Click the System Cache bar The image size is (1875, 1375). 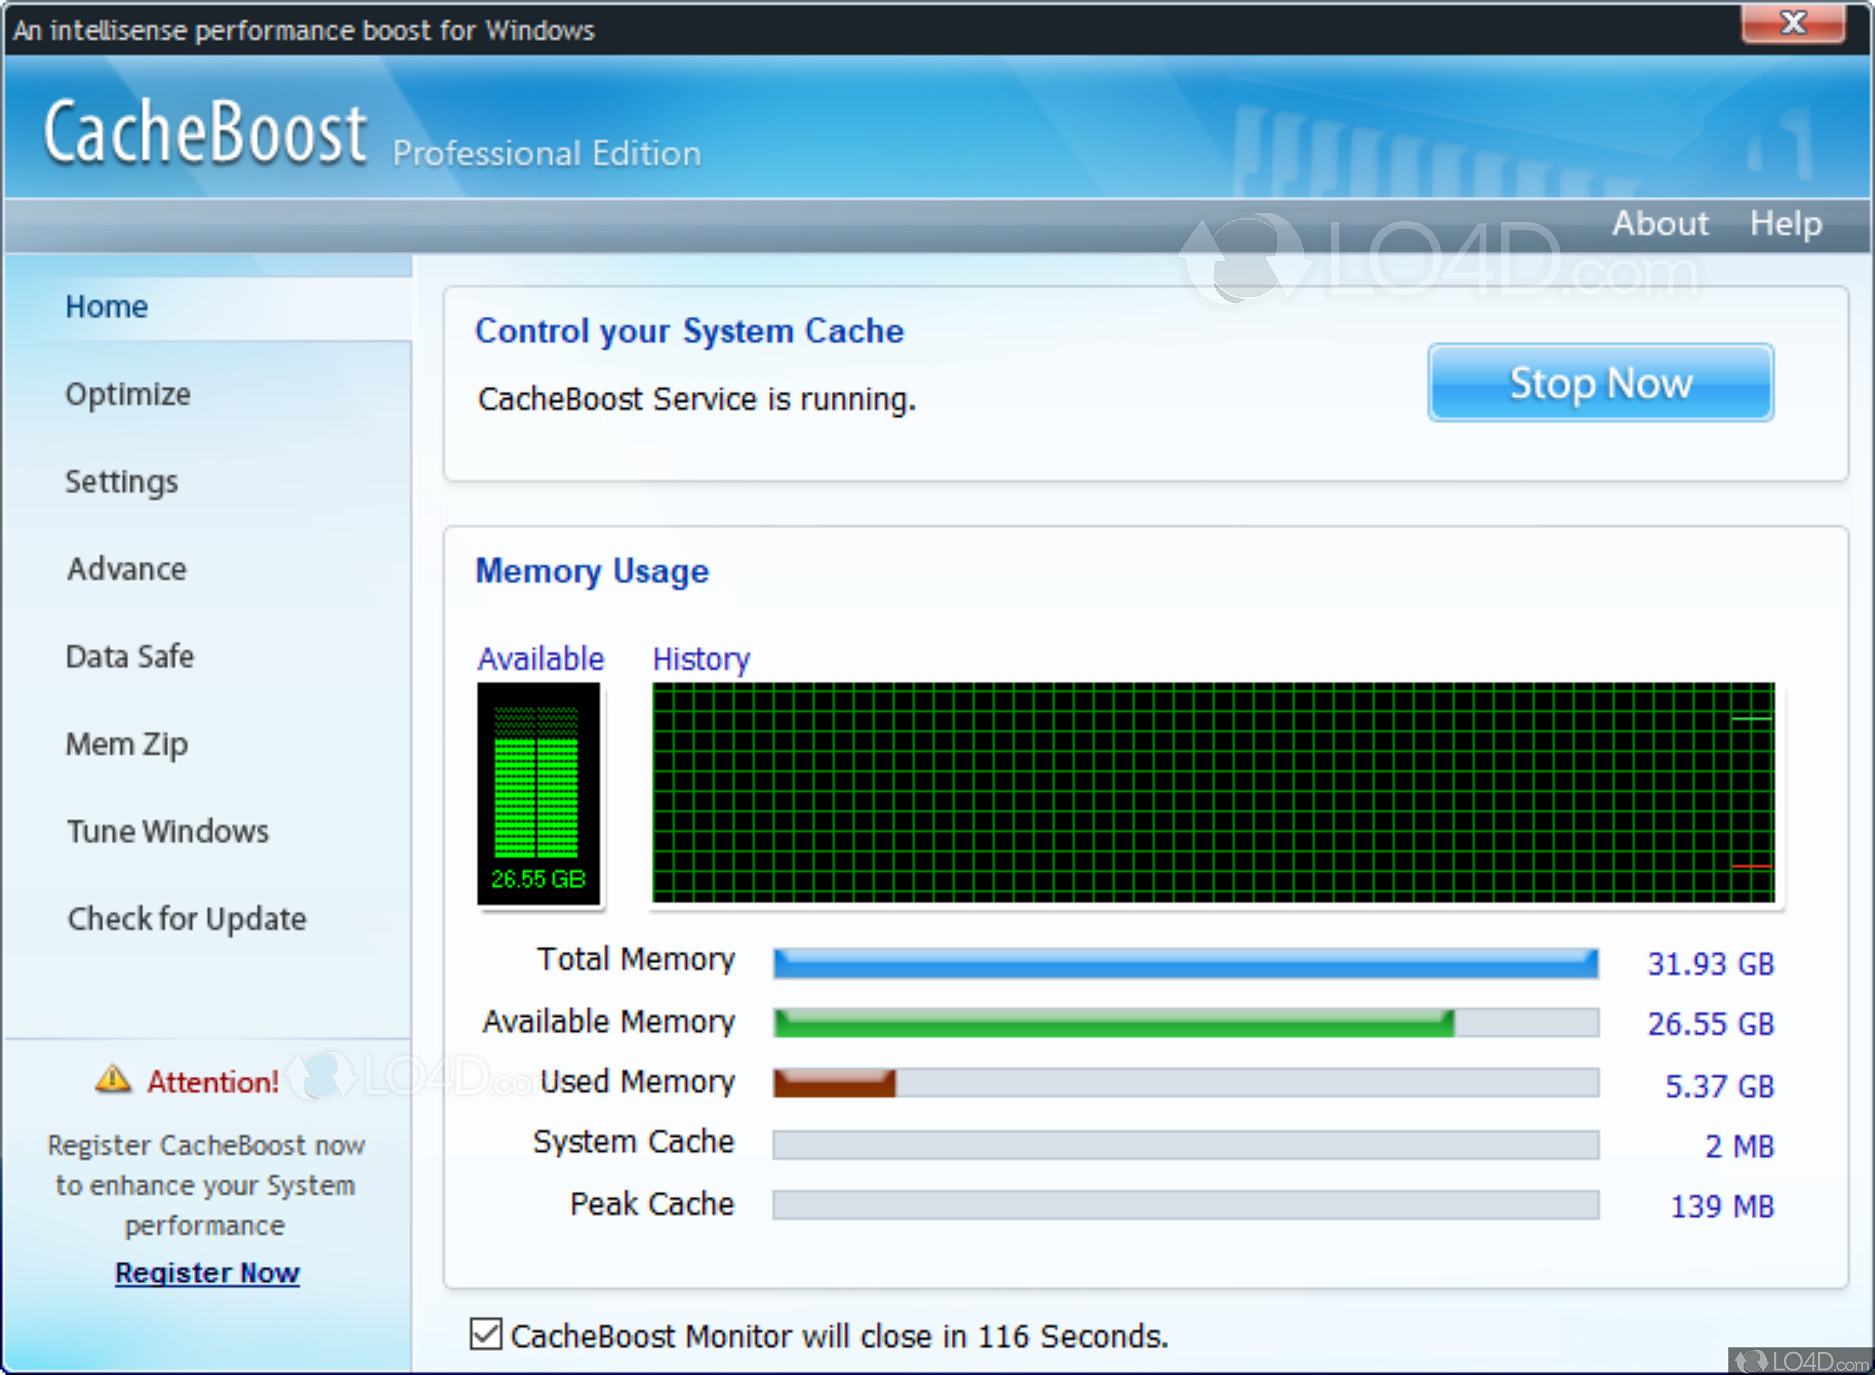point(1185,1145)
